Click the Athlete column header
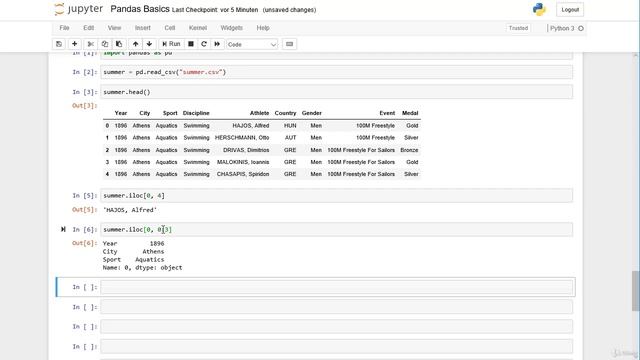 coord(259,113)
